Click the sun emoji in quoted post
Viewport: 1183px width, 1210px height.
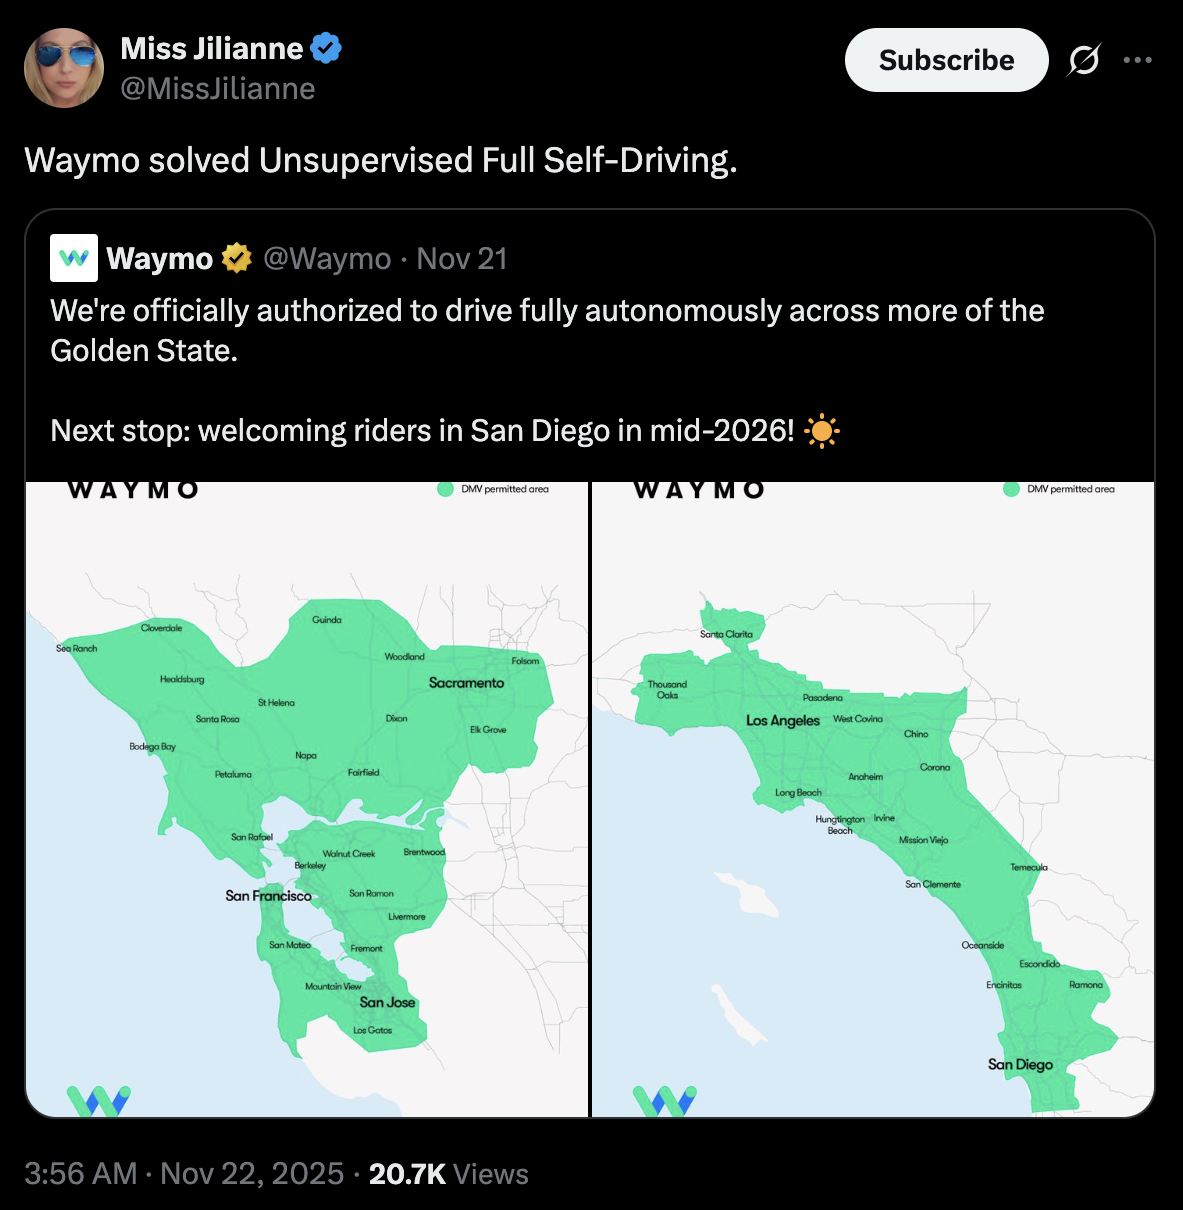click(x=821, y=431)
